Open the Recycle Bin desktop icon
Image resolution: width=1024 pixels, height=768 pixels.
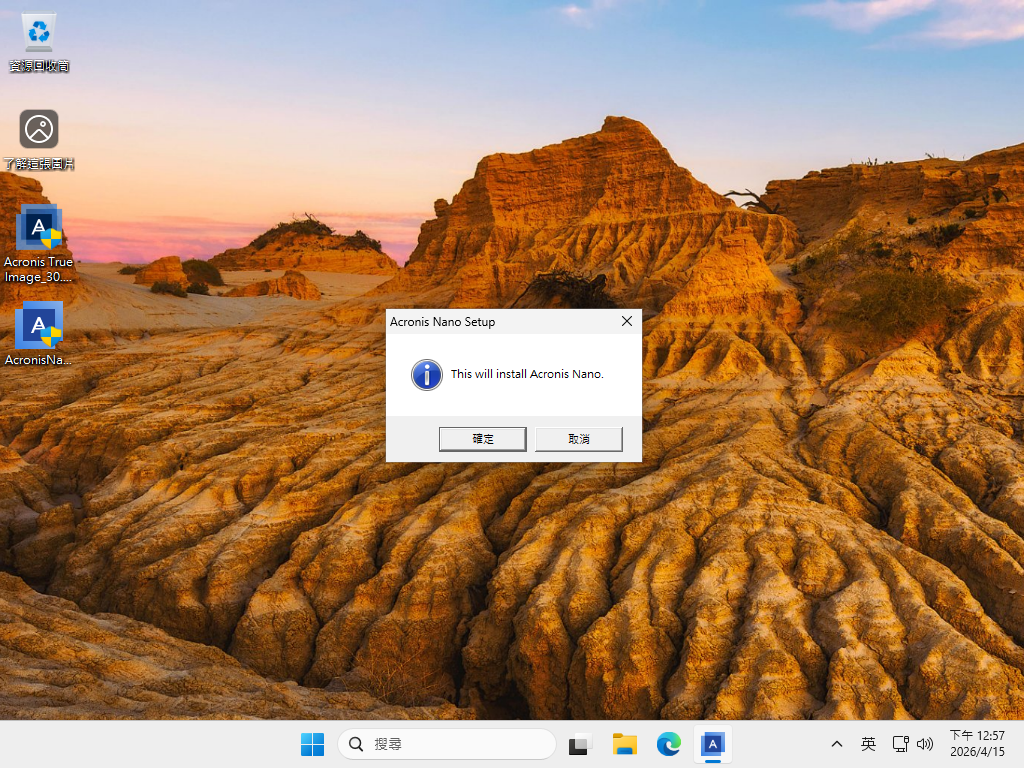point(39,34)
